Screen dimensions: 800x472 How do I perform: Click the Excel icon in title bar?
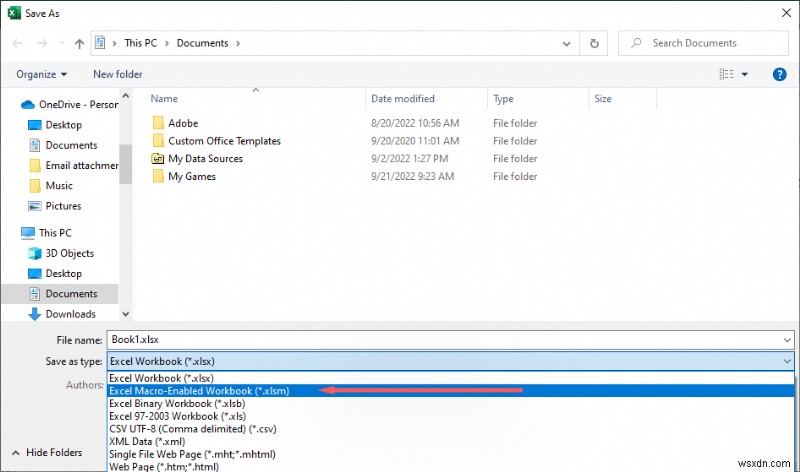click(x=14, y=13)
